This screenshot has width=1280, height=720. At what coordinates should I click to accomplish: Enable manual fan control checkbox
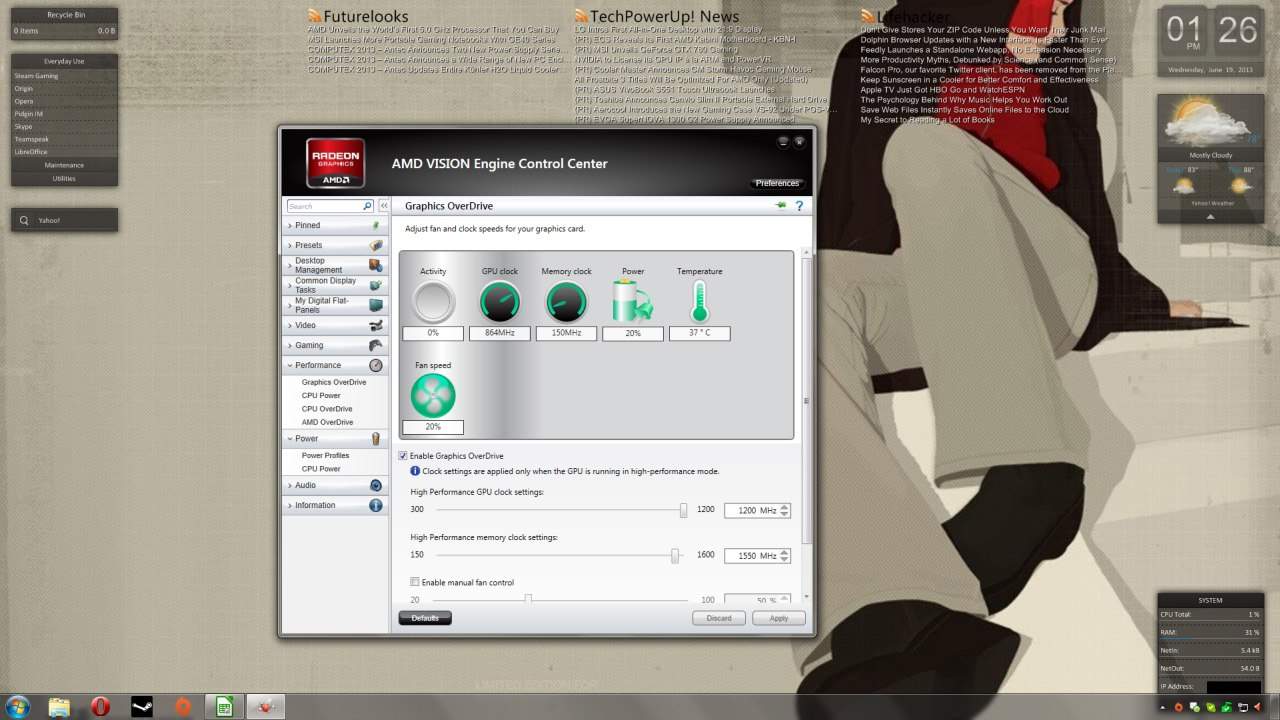click(415, 582)
